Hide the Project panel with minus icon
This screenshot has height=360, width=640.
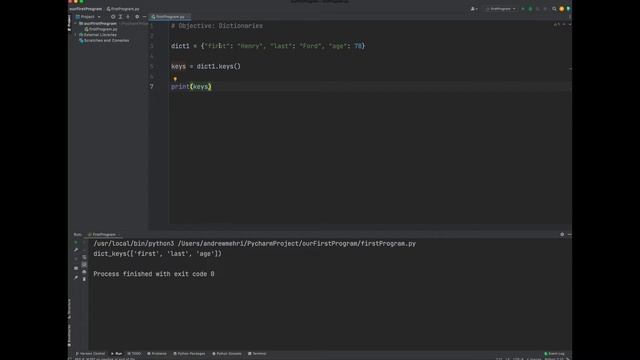pyautogui.click(x=144, y=17)
